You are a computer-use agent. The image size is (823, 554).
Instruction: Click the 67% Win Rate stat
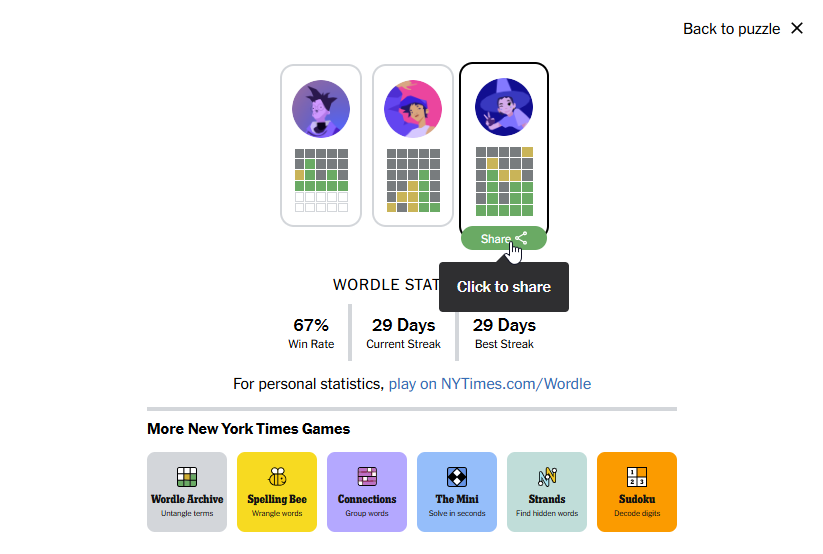point(311,333)
